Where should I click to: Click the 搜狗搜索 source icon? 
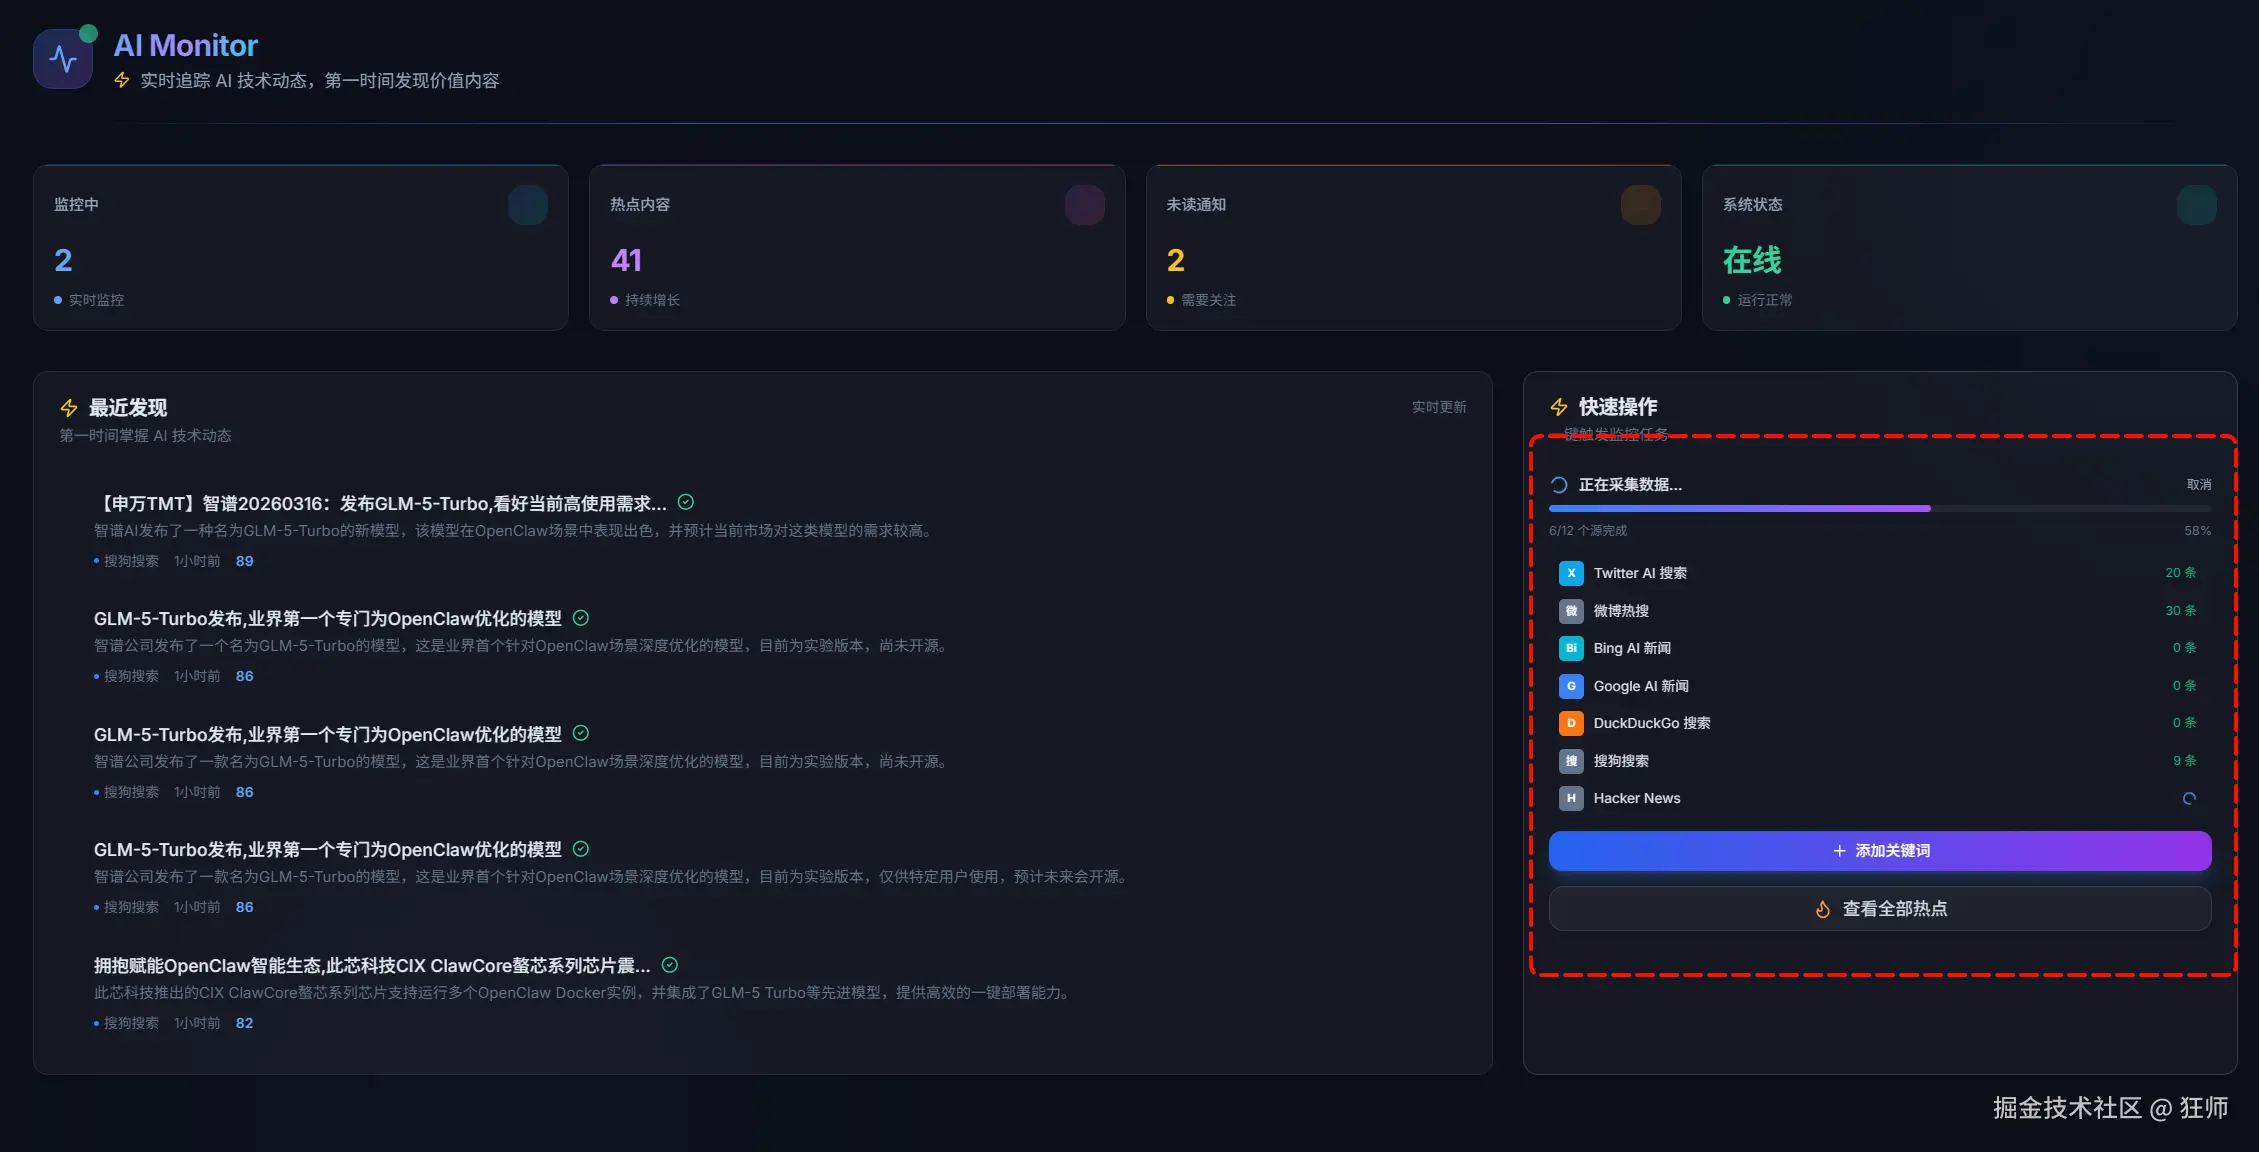pyautogui.click(x=1570, y=761)
